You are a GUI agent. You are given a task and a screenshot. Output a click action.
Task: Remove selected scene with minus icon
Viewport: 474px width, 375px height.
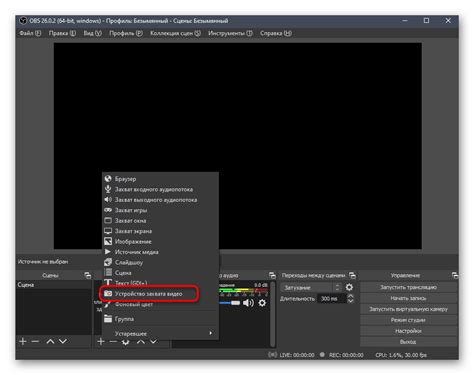click(35, 341)
